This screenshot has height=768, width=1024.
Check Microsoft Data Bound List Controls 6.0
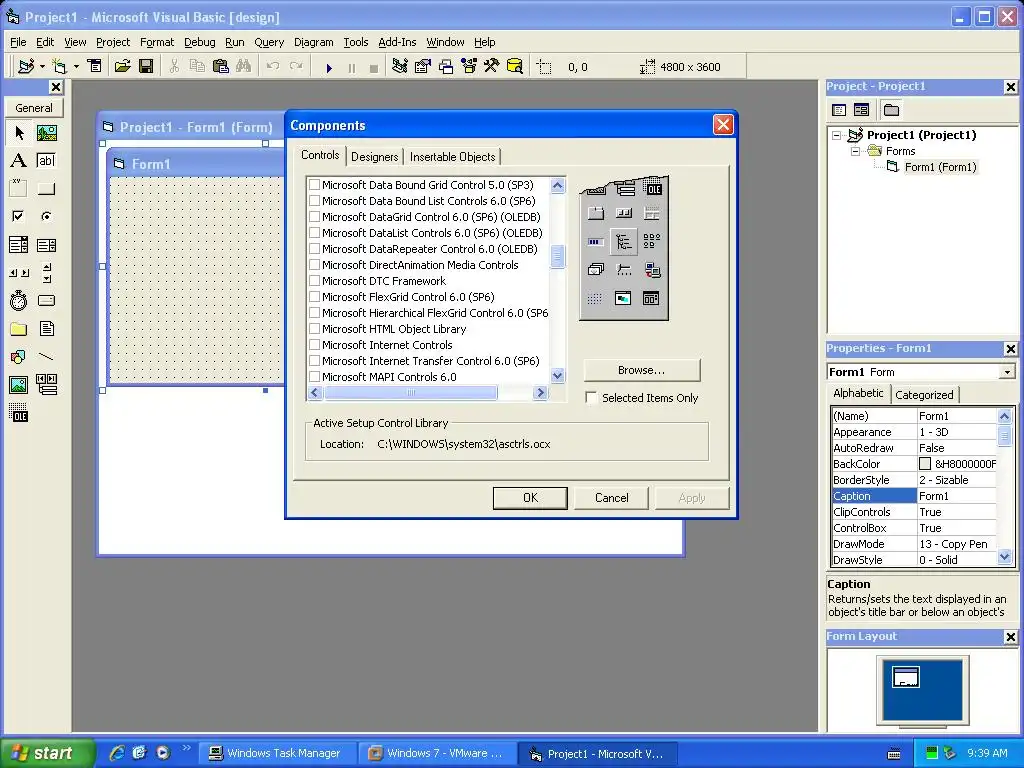pyautogui.click(x=314, y=201)
